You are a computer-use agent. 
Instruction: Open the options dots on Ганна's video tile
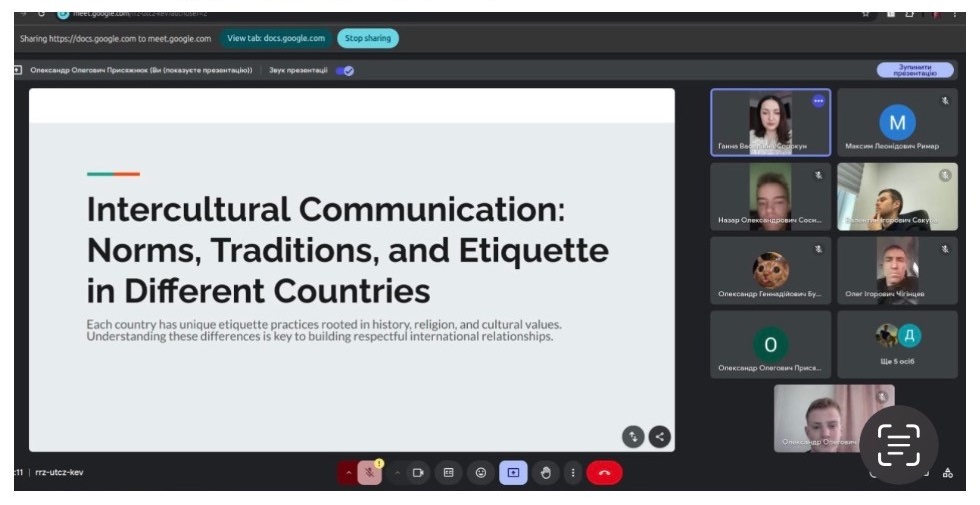(818, 101)
